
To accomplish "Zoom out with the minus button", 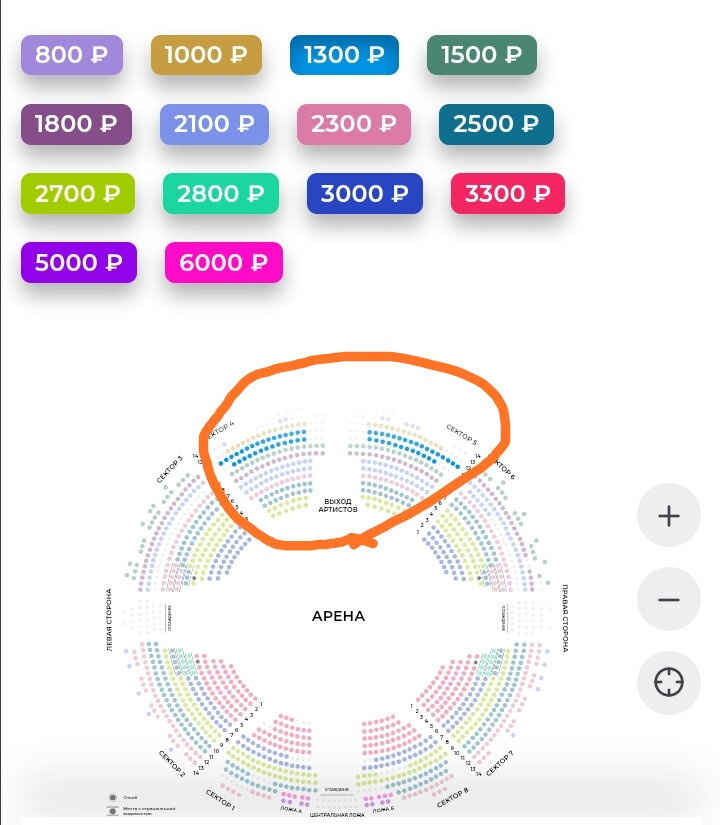I will coord(668,599).
